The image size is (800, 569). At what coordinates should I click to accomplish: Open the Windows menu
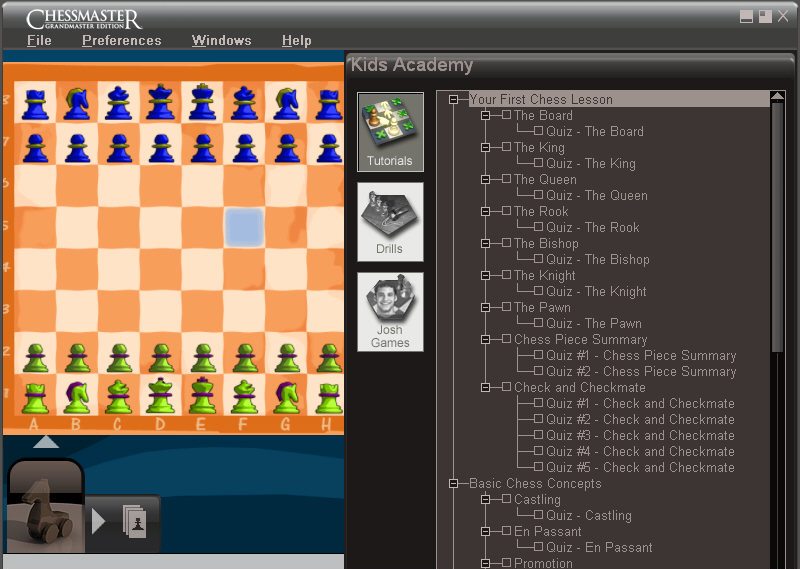point(221,41)
